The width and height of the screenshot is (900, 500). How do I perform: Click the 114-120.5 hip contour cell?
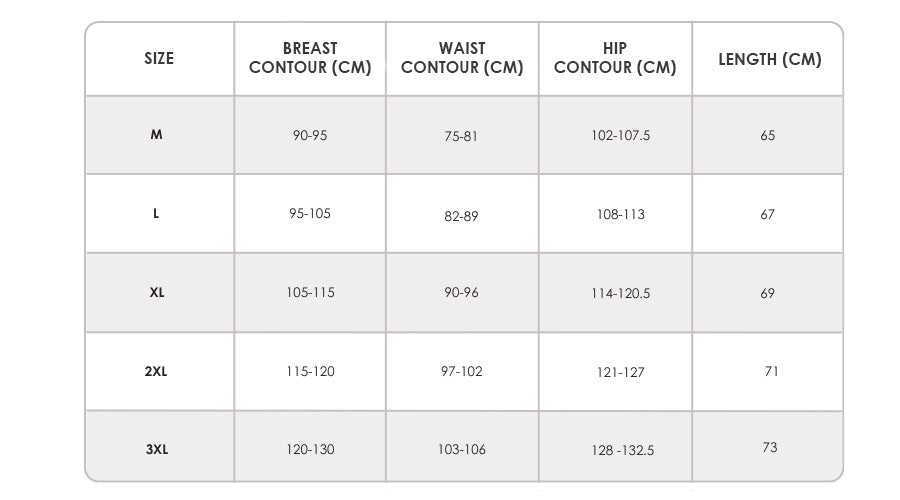pos(620,294)
